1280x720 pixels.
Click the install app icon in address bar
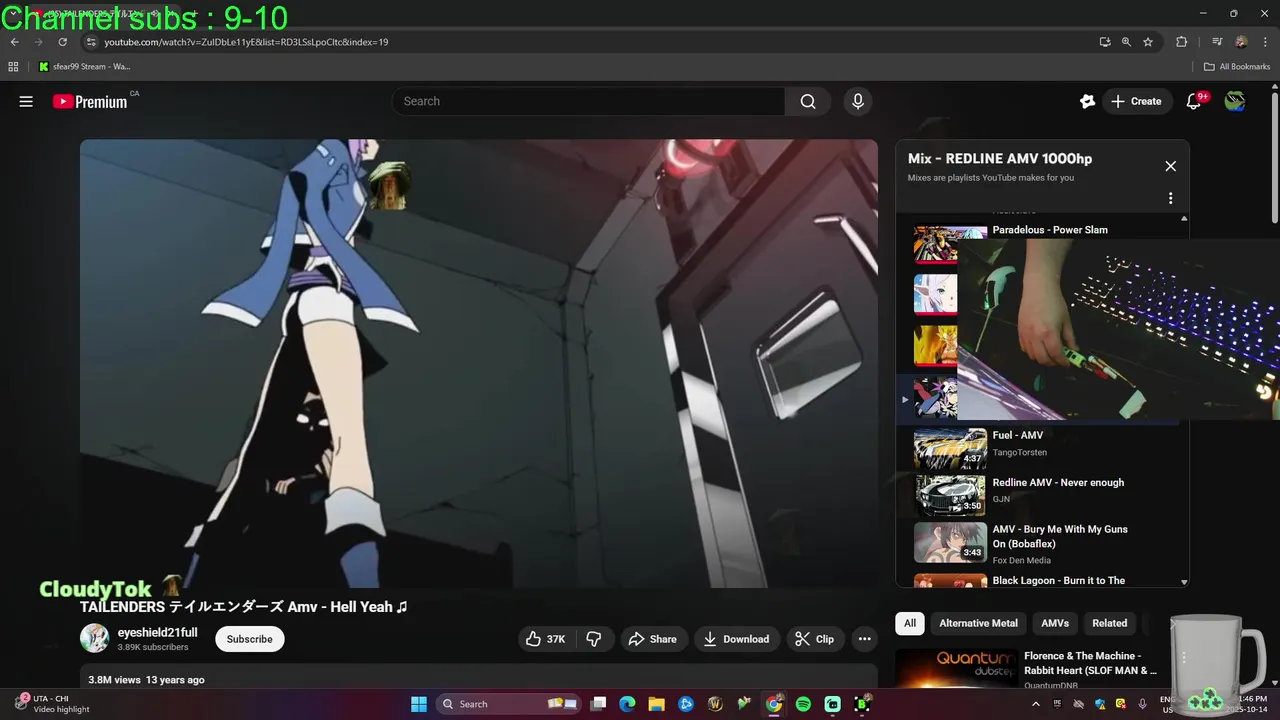(x=1104, y=42)
